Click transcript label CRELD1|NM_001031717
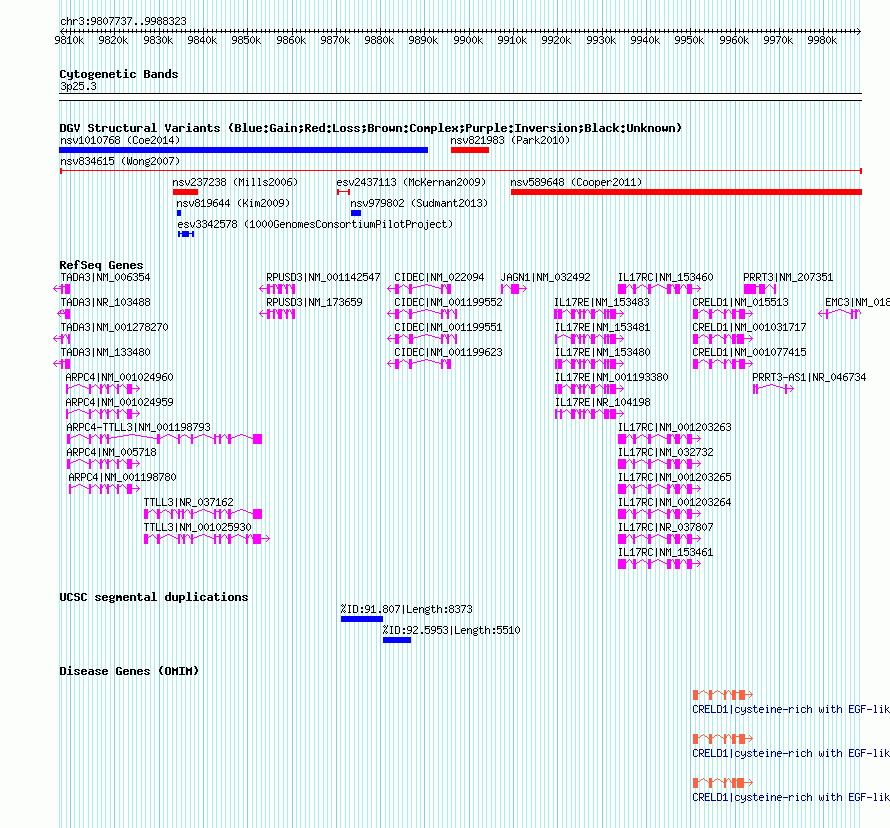This screenshot has height=828, width=890. click(x=749, y=327)
